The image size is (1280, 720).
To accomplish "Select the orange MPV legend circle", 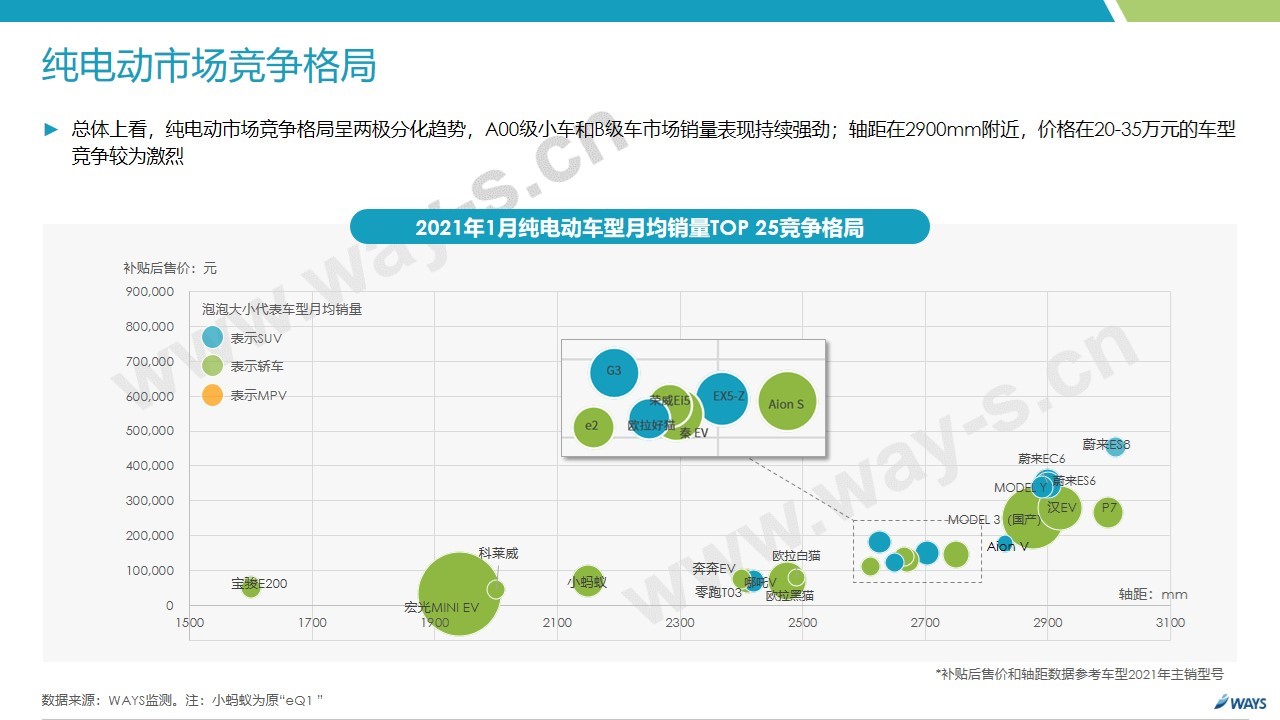I will click(212, 395).
